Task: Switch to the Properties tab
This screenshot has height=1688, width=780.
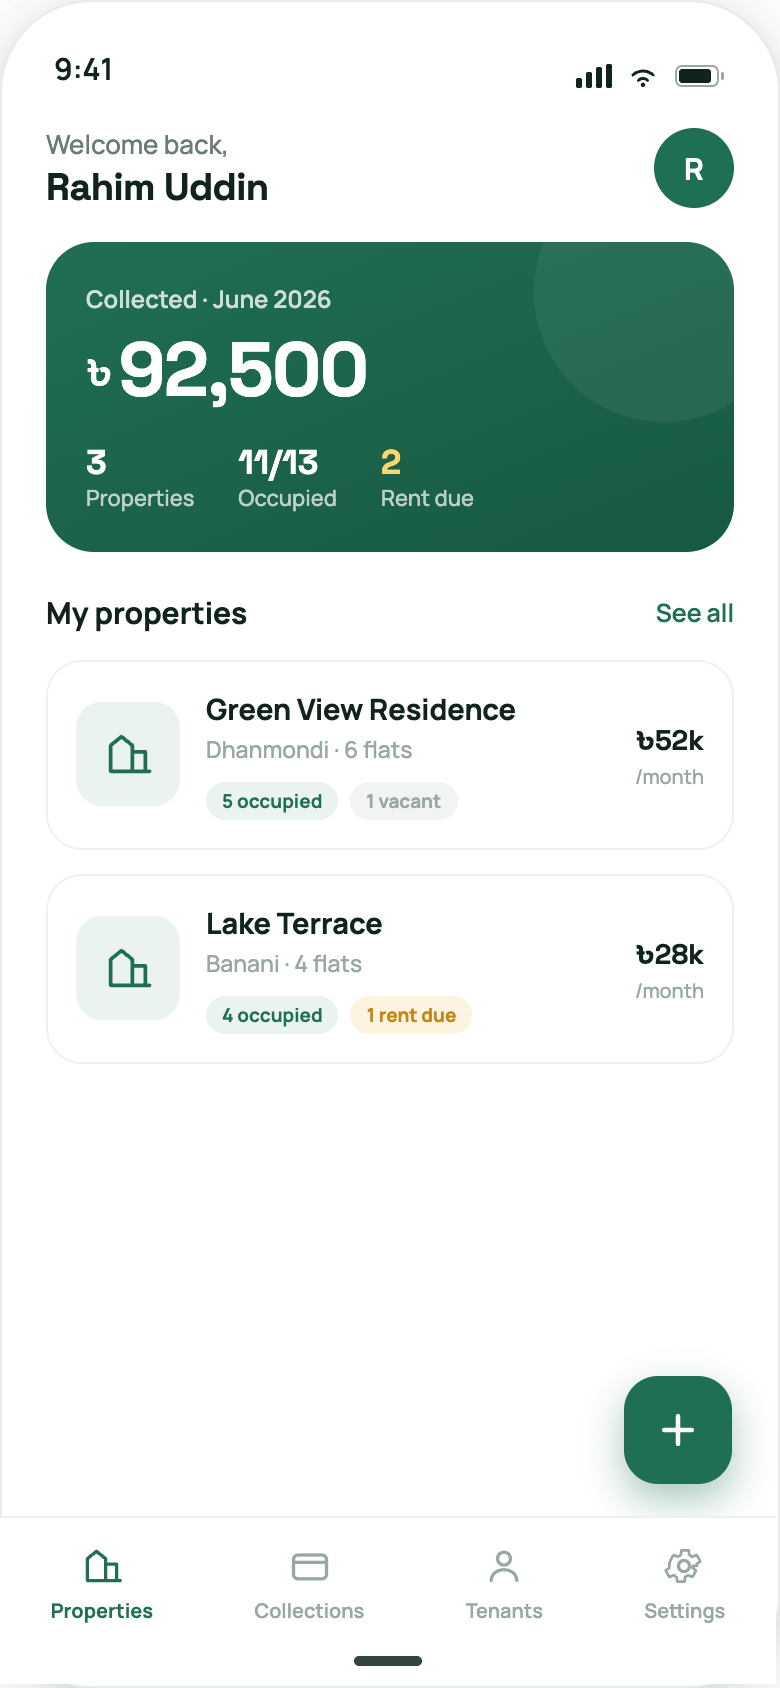Action: [102, 1585]
